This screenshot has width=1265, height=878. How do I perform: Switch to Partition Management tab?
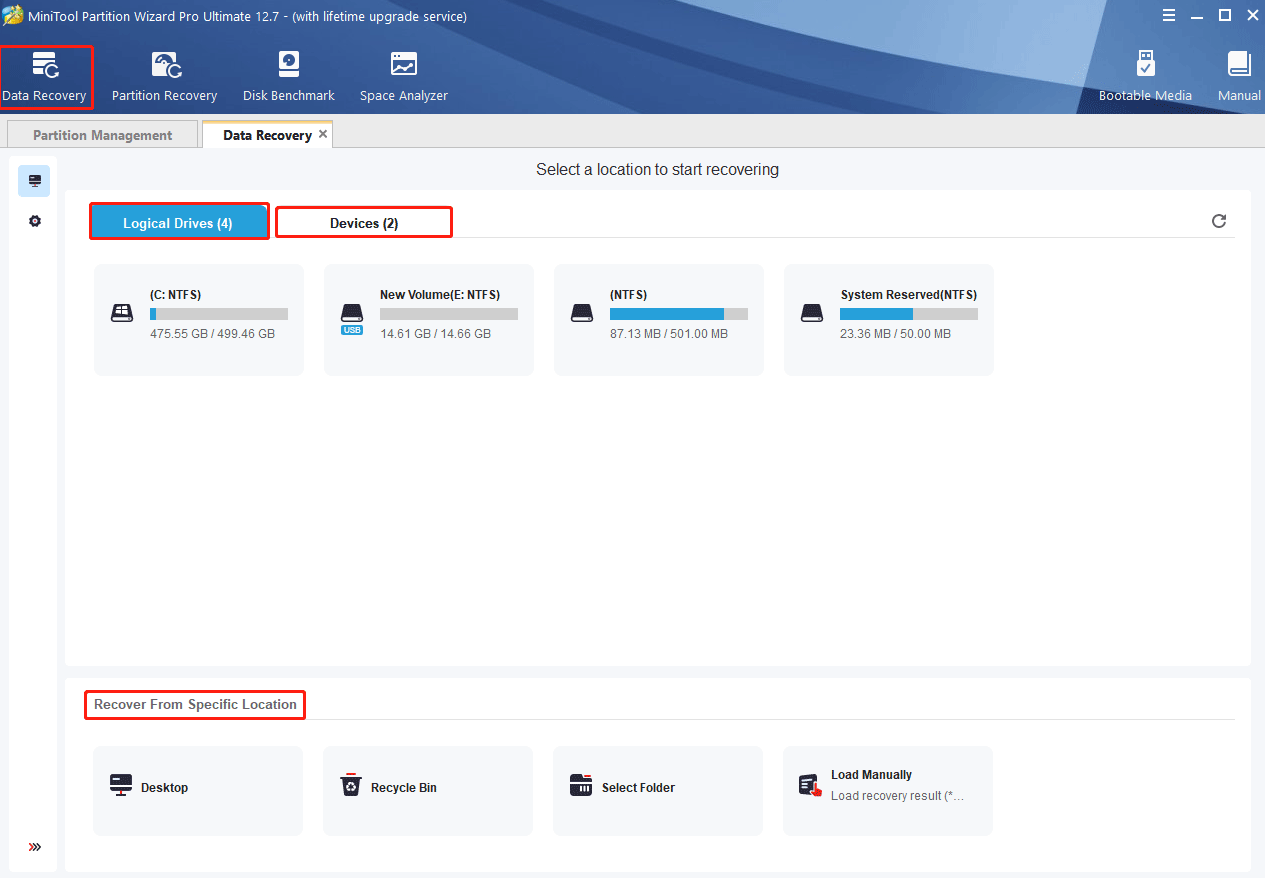102,135
